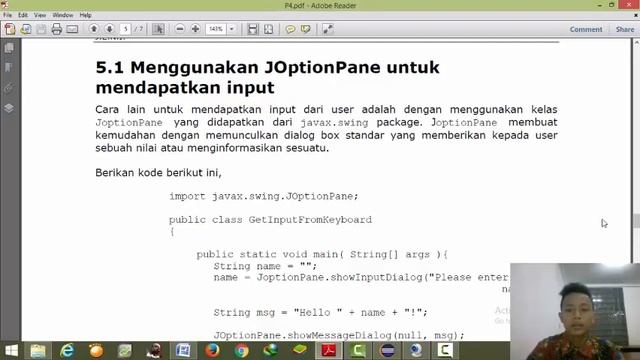Open white Camtasia recorder icon in taskbar
The image size is (640, 360).
coord(445,351)
